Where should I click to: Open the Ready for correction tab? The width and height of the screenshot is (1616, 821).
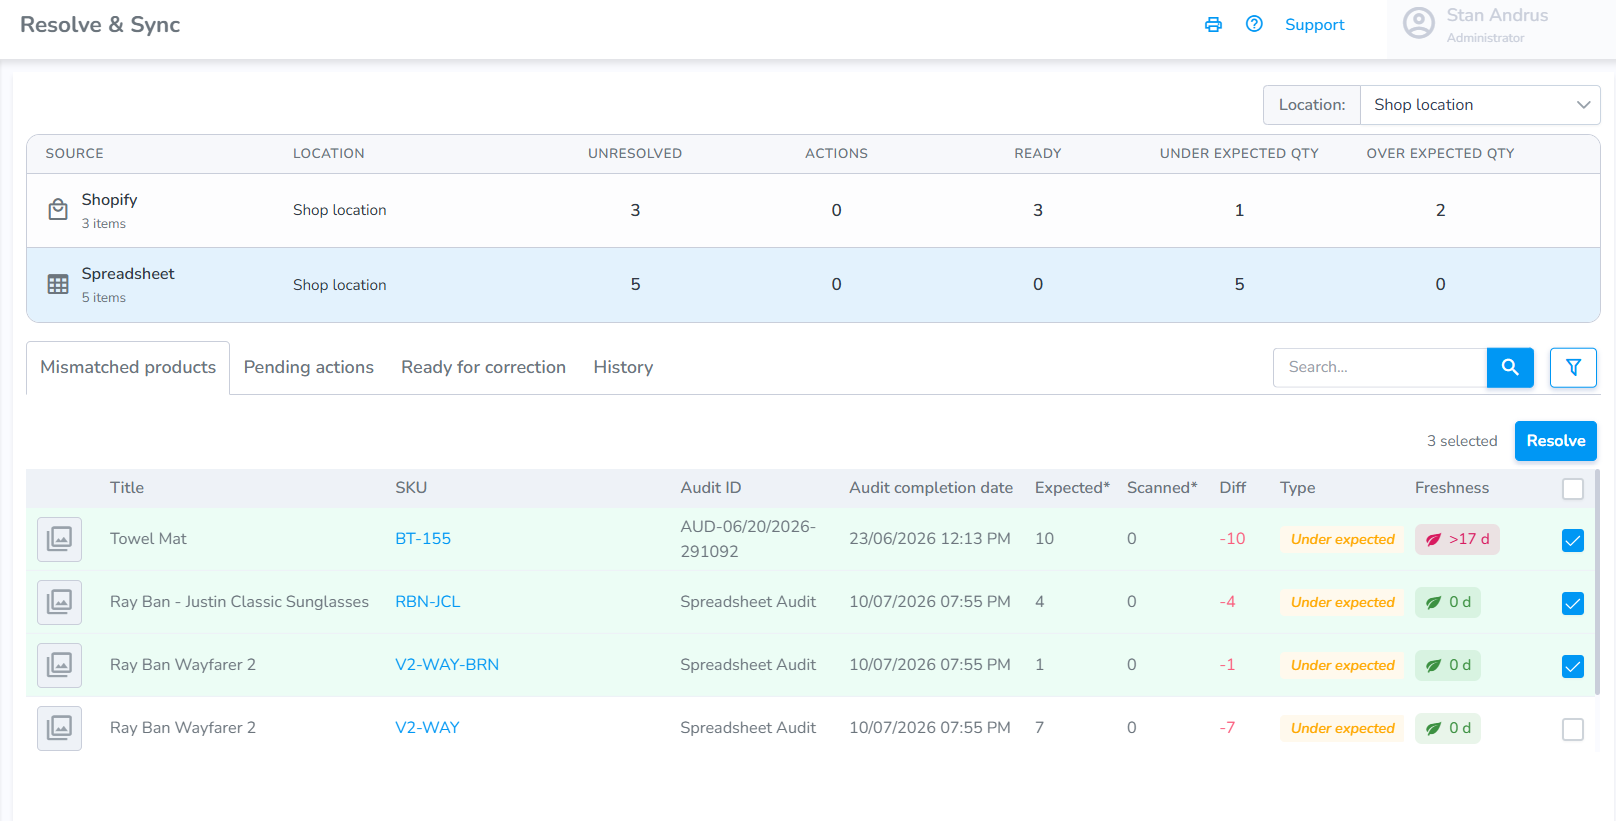coord(484,367)
